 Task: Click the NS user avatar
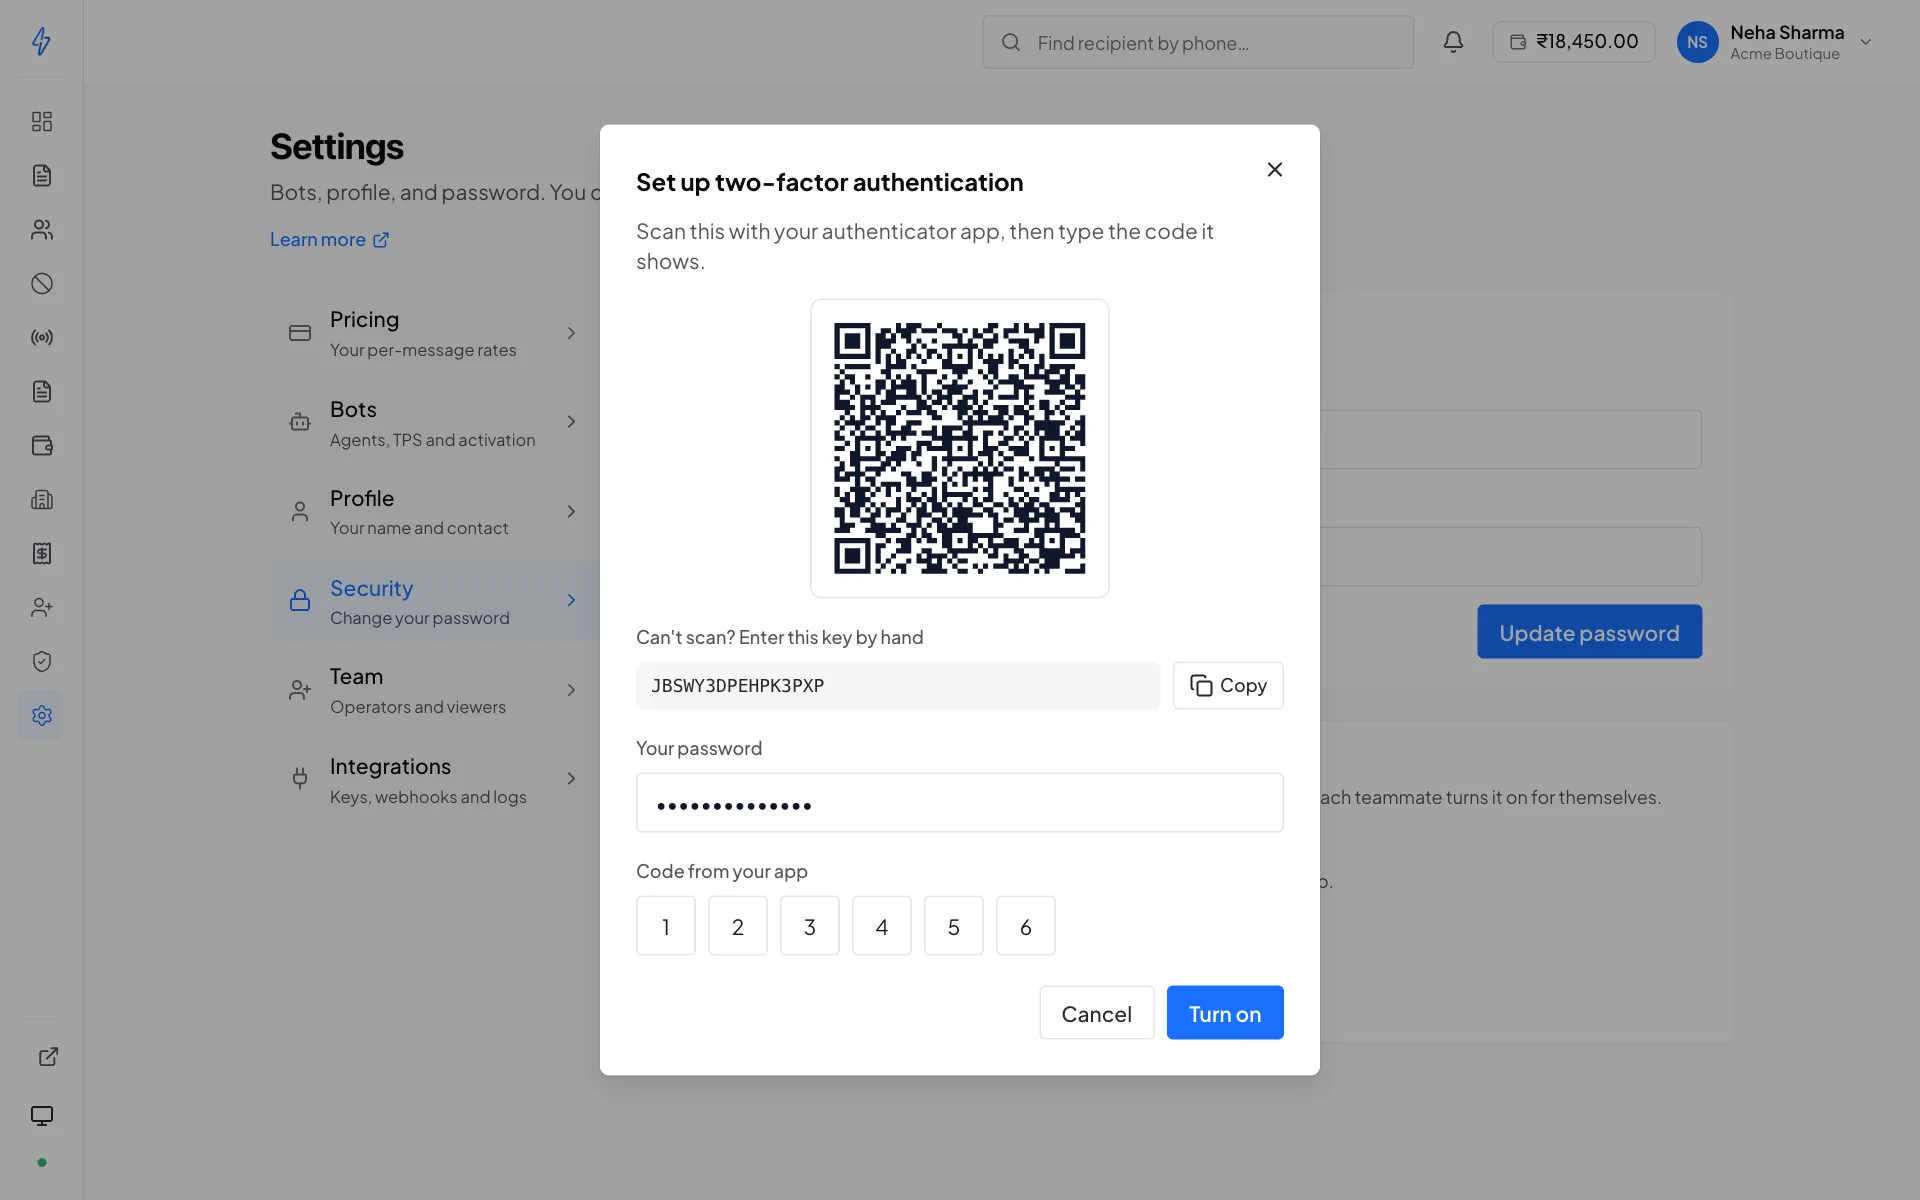1697,42
